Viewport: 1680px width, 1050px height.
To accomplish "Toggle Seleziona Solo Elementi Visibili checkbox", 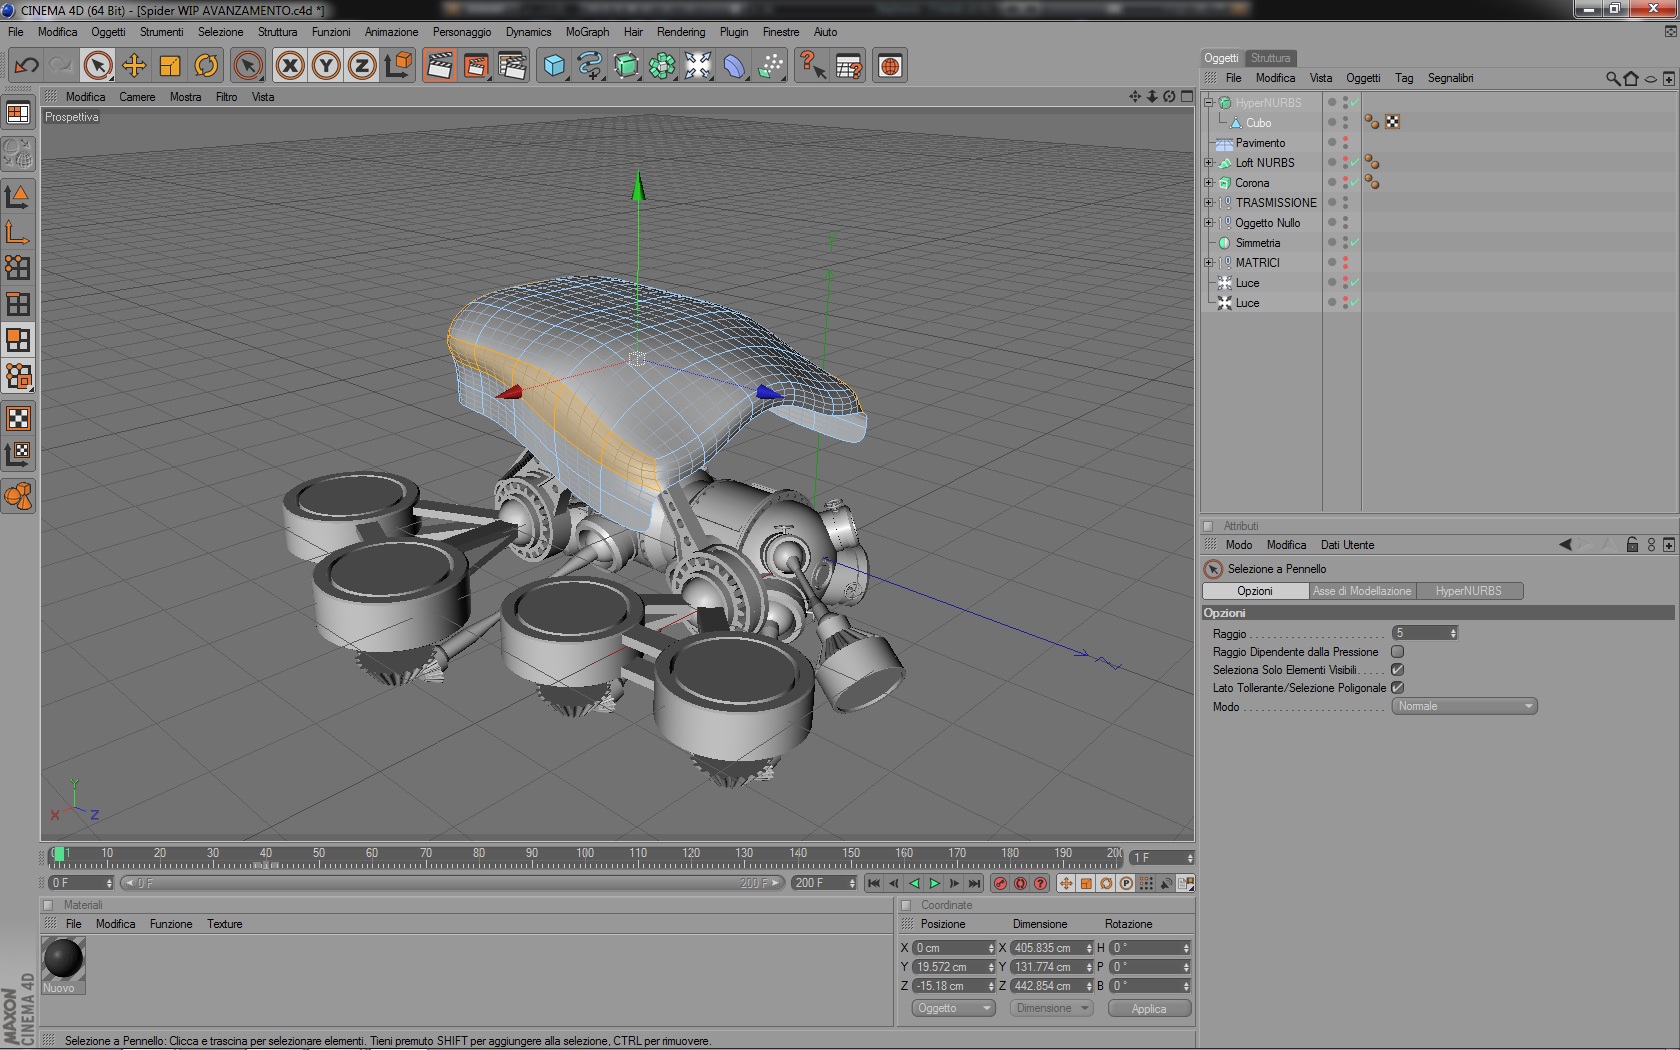I will click(1398, 669).
